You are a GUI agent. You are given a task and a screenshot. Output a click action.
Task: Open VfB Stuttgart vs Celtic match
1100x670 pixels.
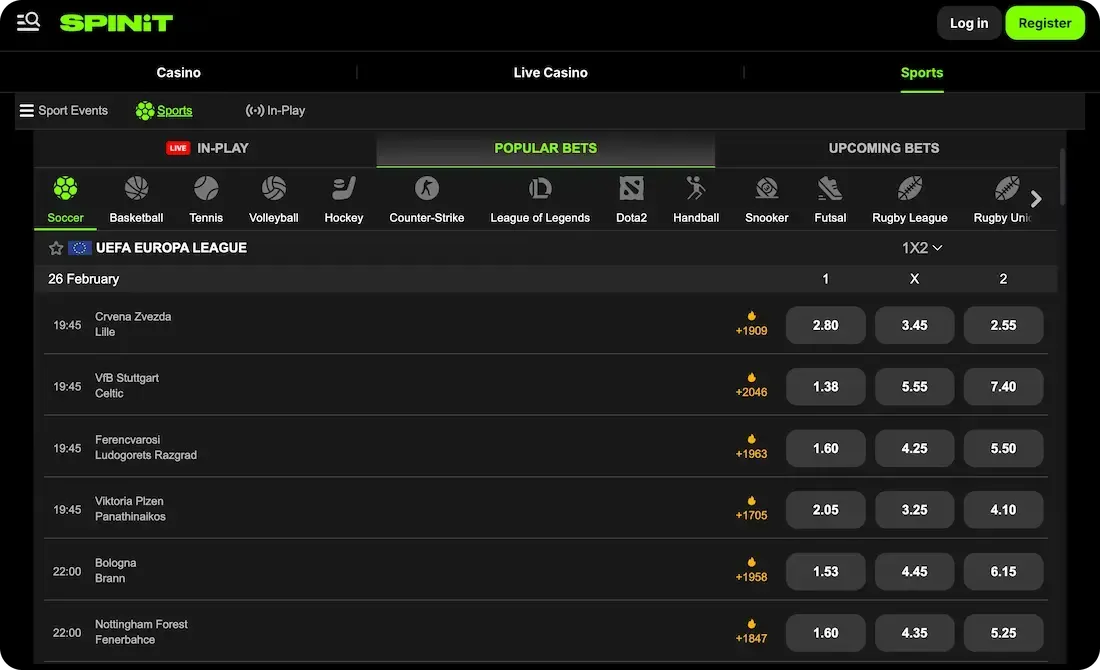click(127, 386)
